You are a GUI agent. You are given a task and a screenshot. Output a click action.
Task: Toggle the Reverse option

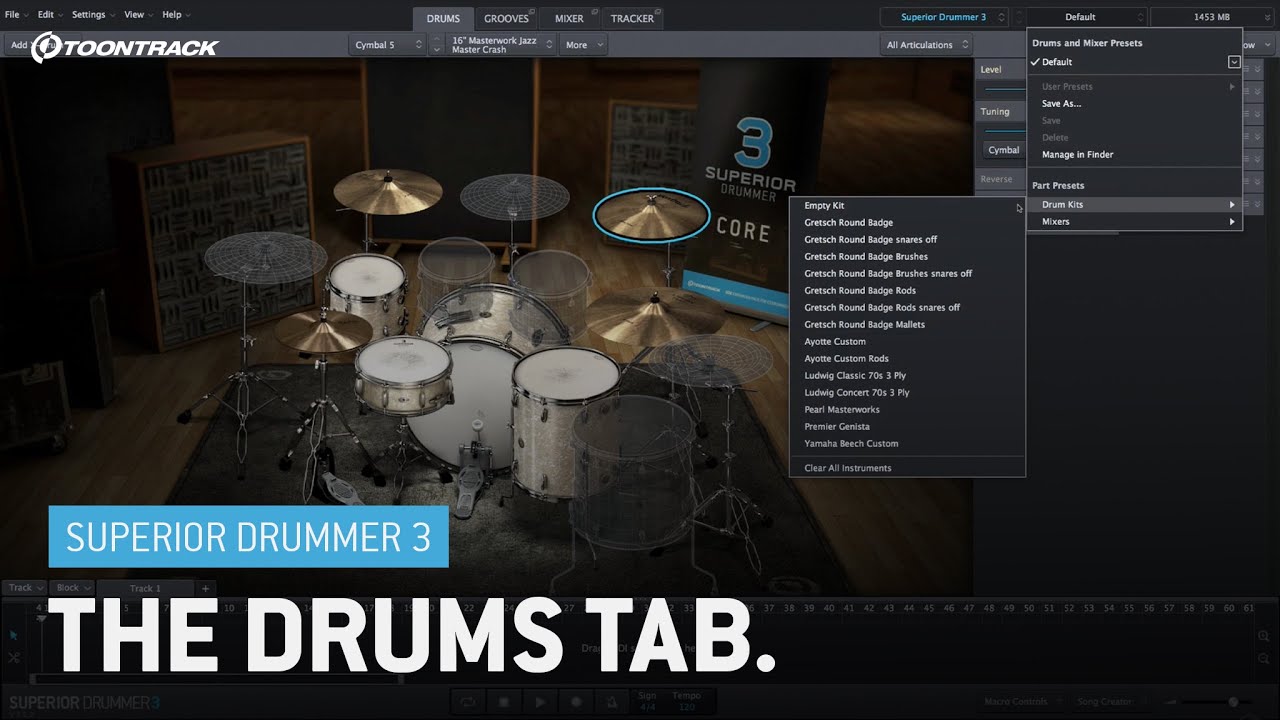[996, 179]
